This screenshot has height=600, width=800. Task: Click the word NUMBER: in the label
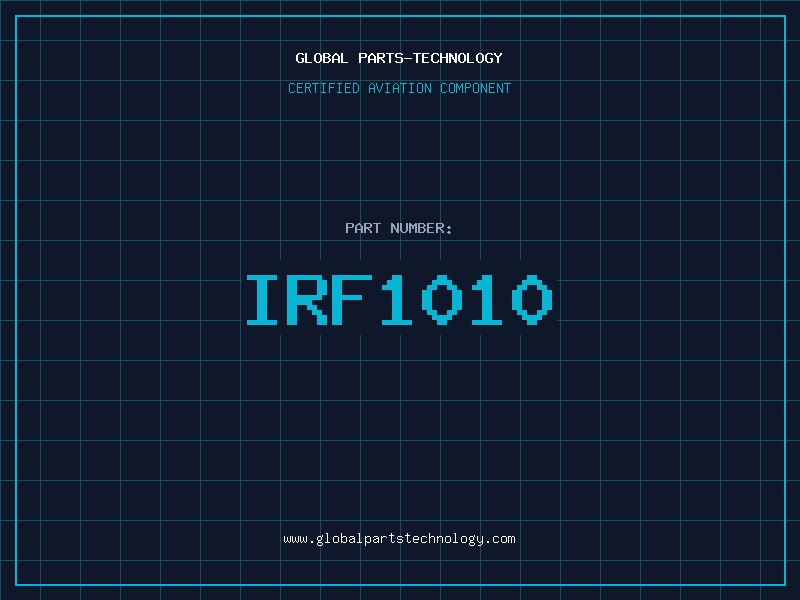pyautogui.click(x=422, y=228)
